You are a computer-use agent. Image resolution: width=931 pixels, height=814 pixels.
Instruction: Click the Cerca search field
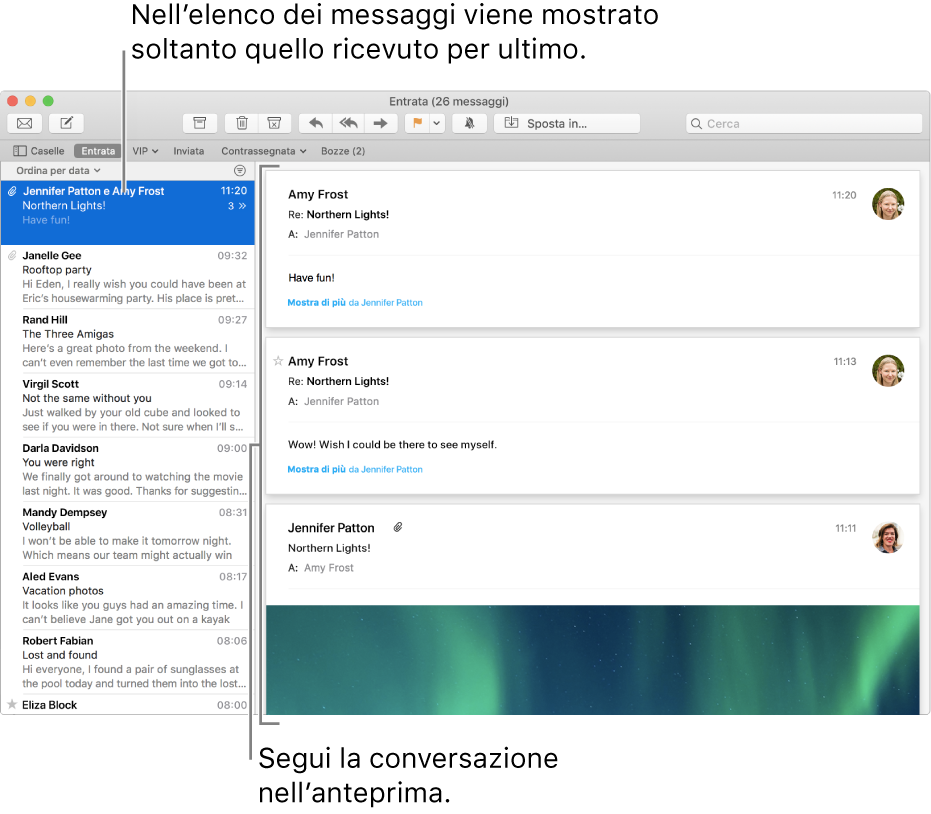[804, 123]
